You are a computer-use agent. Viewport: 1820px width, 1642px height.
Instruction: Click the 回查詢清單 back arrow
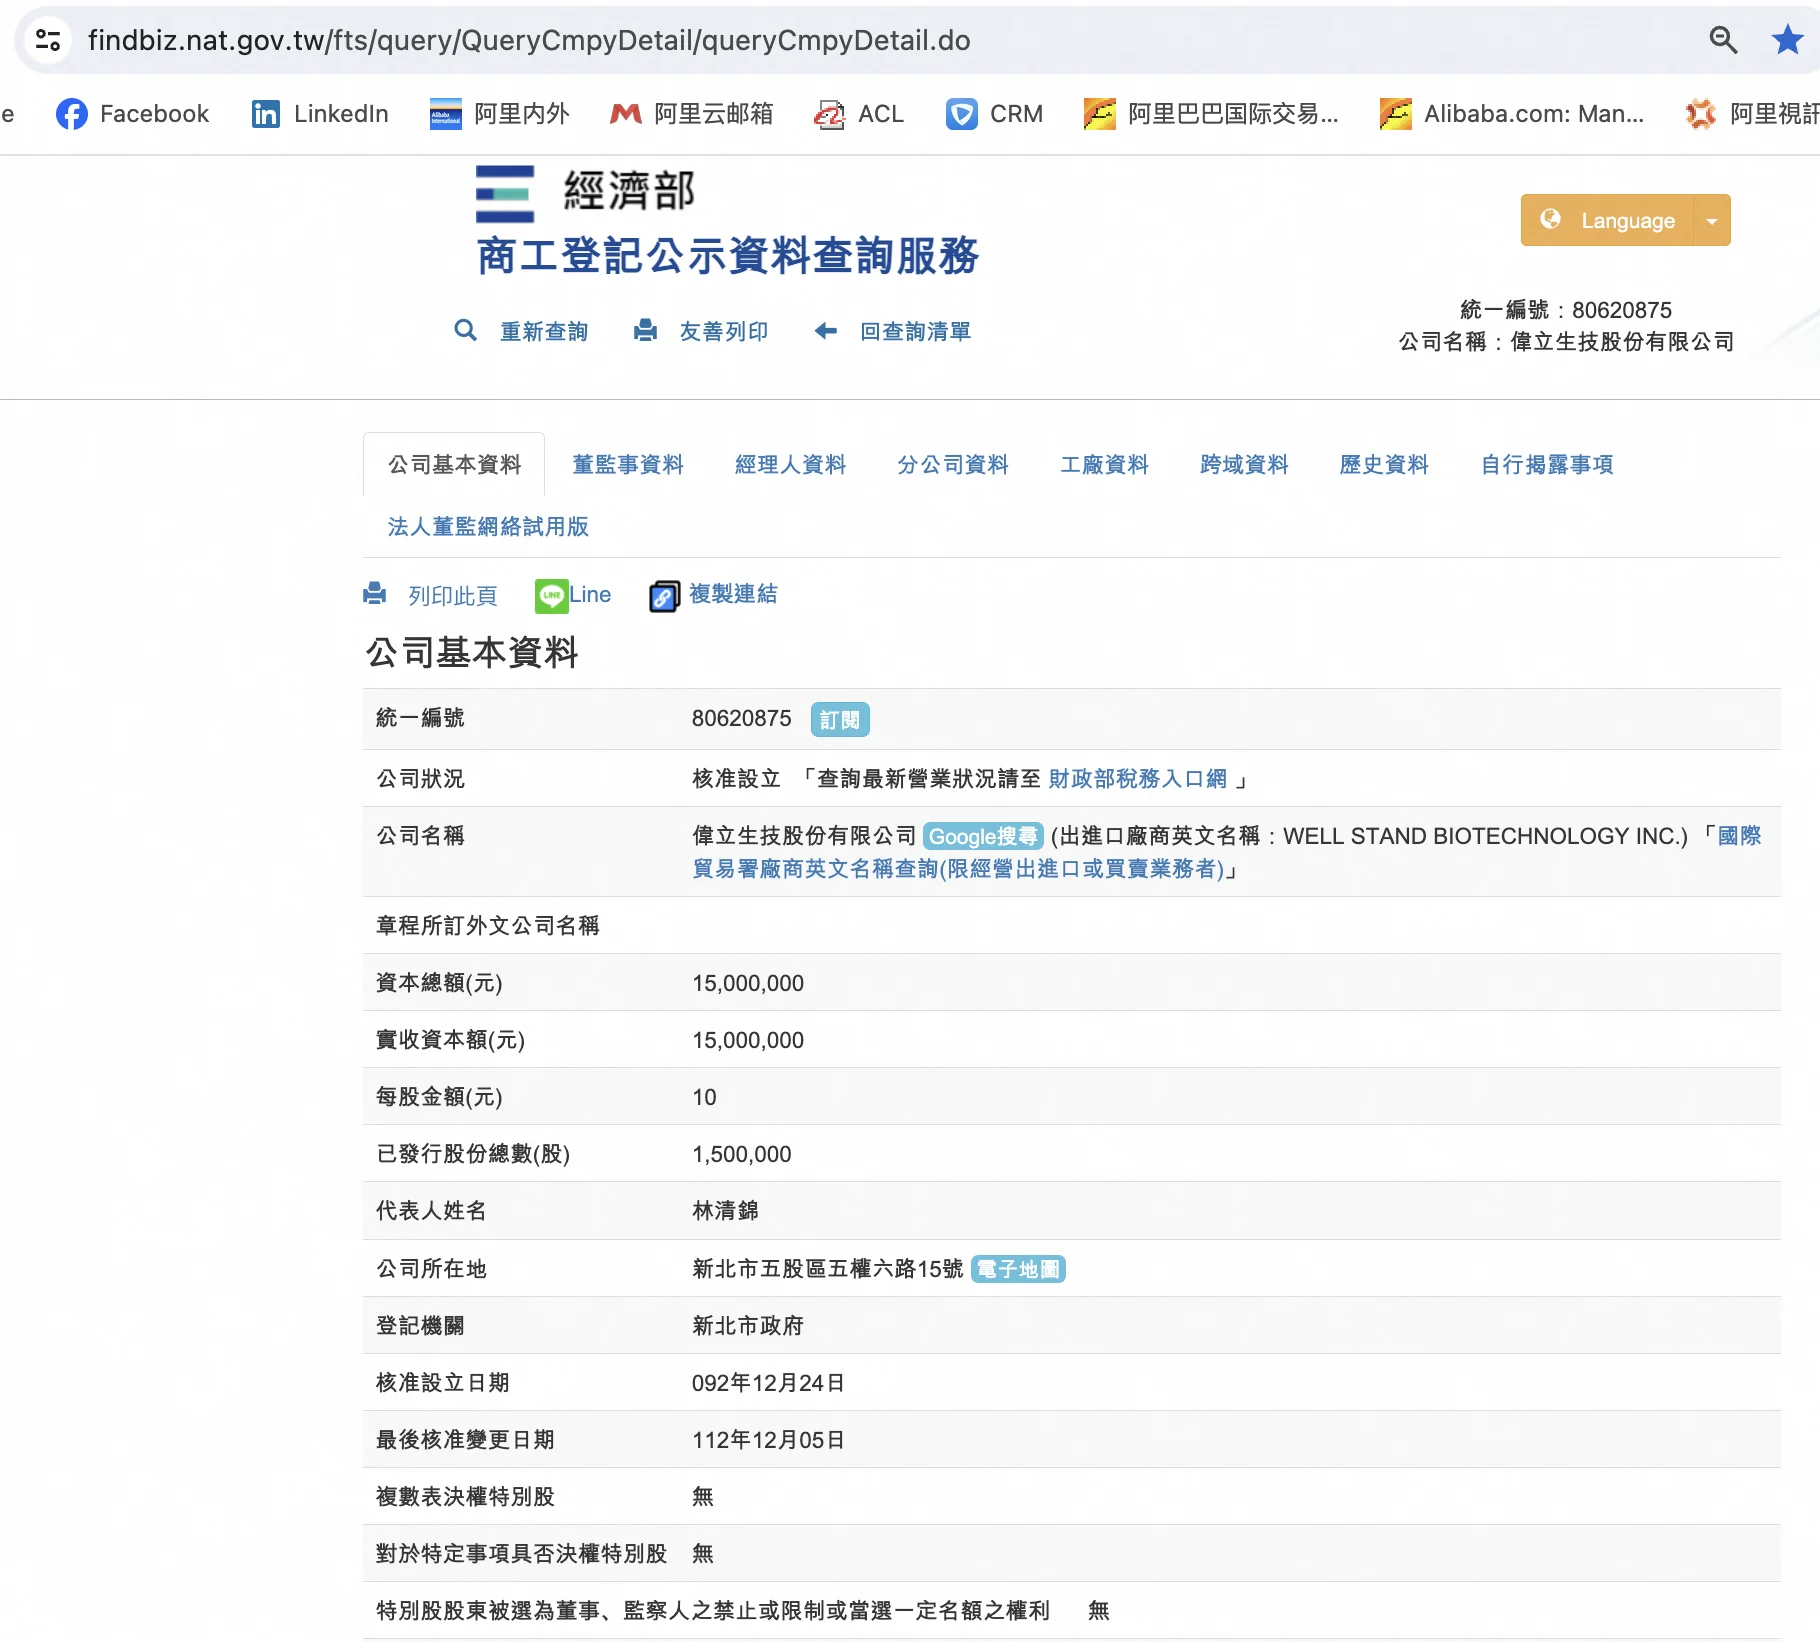click(x=826, y=331)
